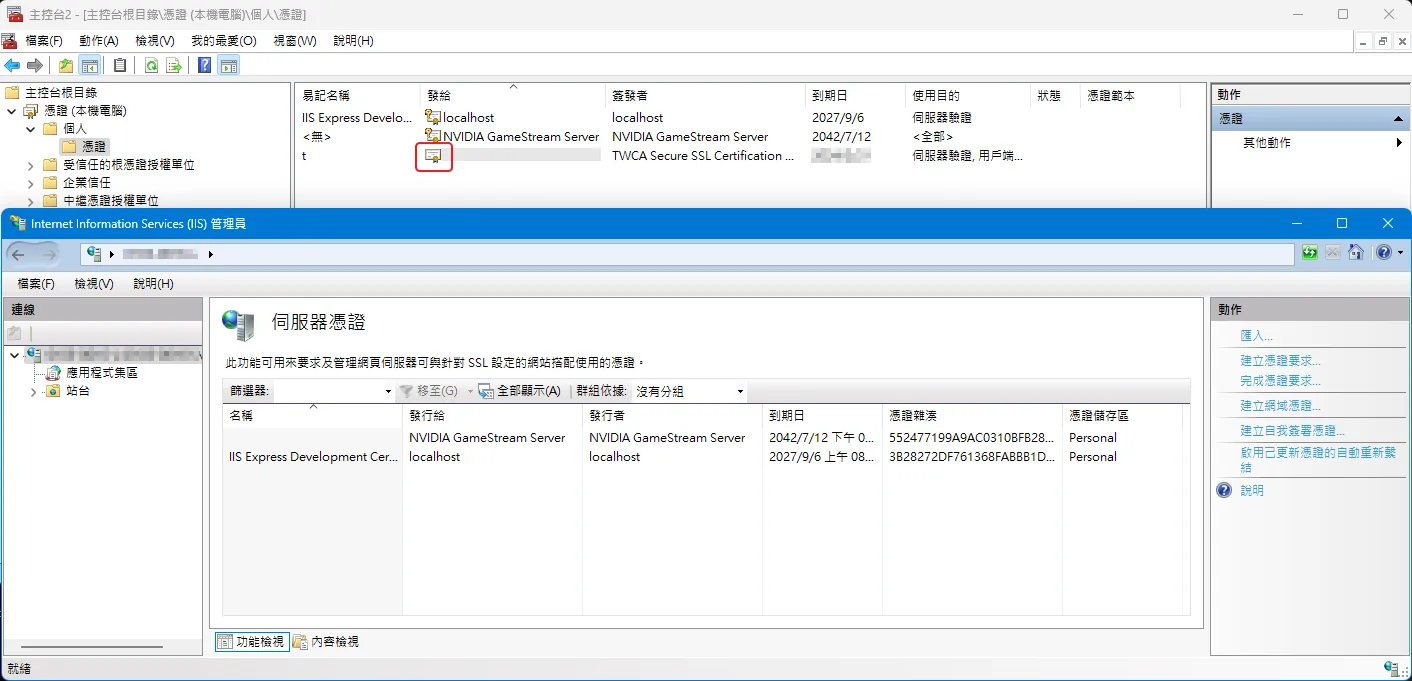Expand the 站台 node in IIS connections tree
The image size is (1412, 681).
coord(32,392)
